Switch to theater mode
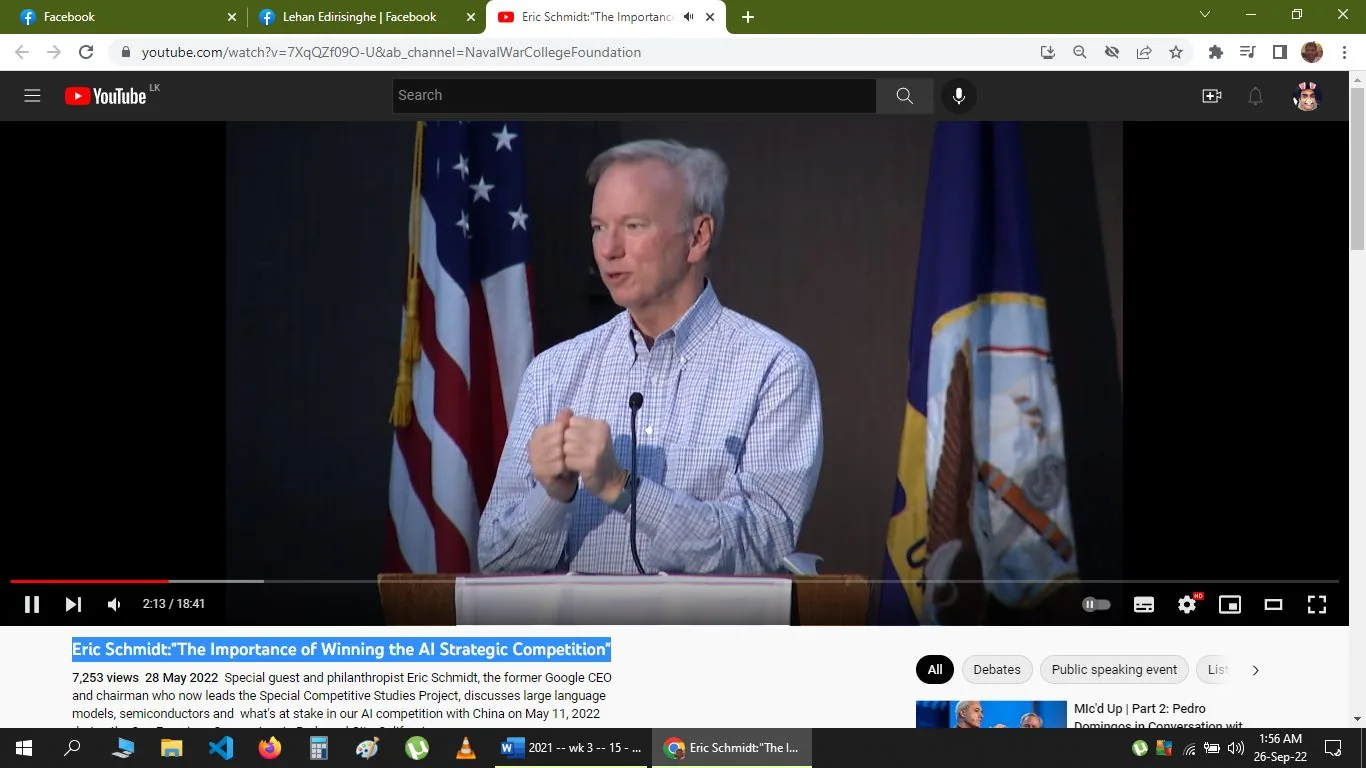This screenshot has width=1366, height=768. click(1272, 604)
